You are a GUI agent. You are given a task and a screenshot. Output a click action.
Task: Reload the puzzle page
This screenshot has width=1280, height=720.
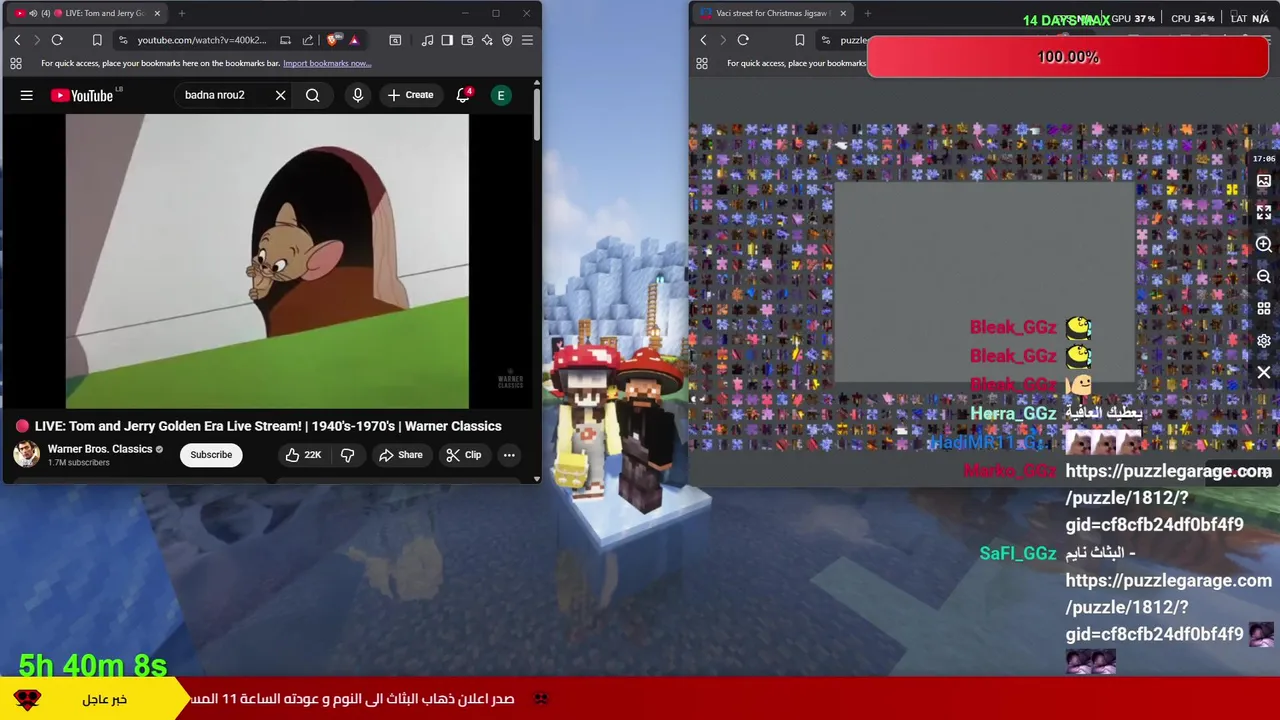pos(743,40)
